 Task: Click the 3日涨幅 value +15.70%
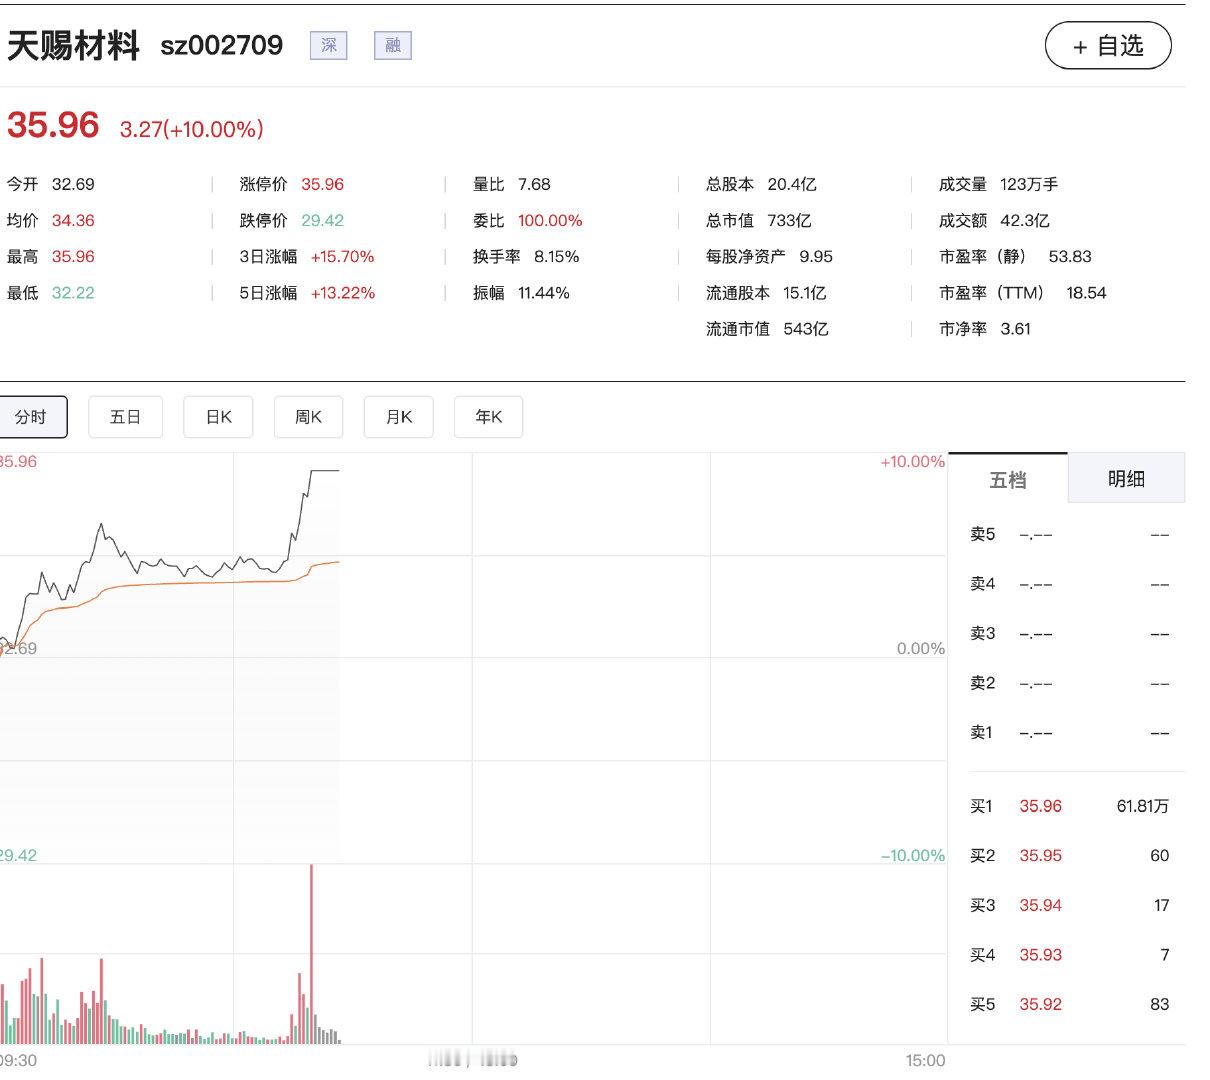coord(342,257)
